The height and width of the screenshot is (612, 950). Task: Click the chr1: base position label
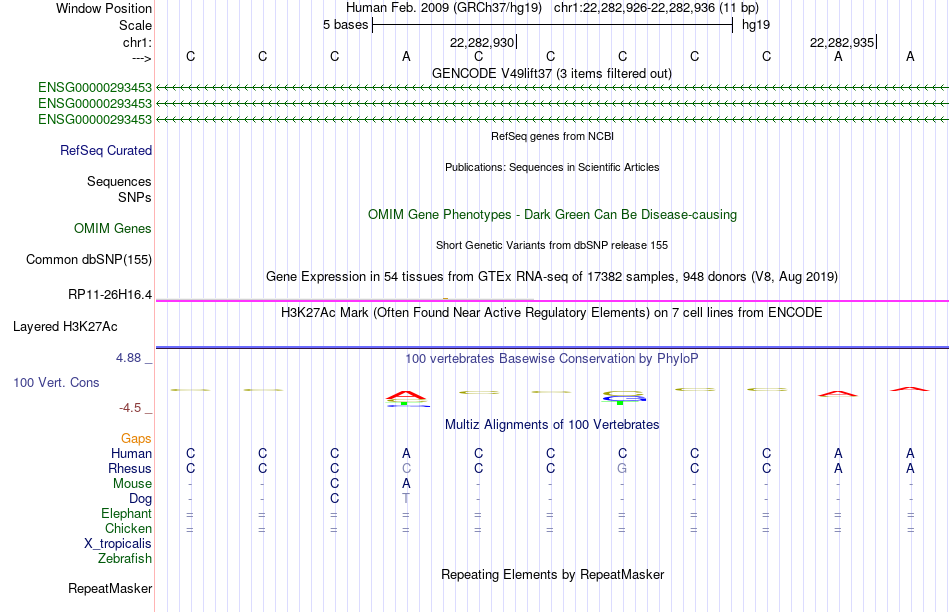tap(137, 42)
